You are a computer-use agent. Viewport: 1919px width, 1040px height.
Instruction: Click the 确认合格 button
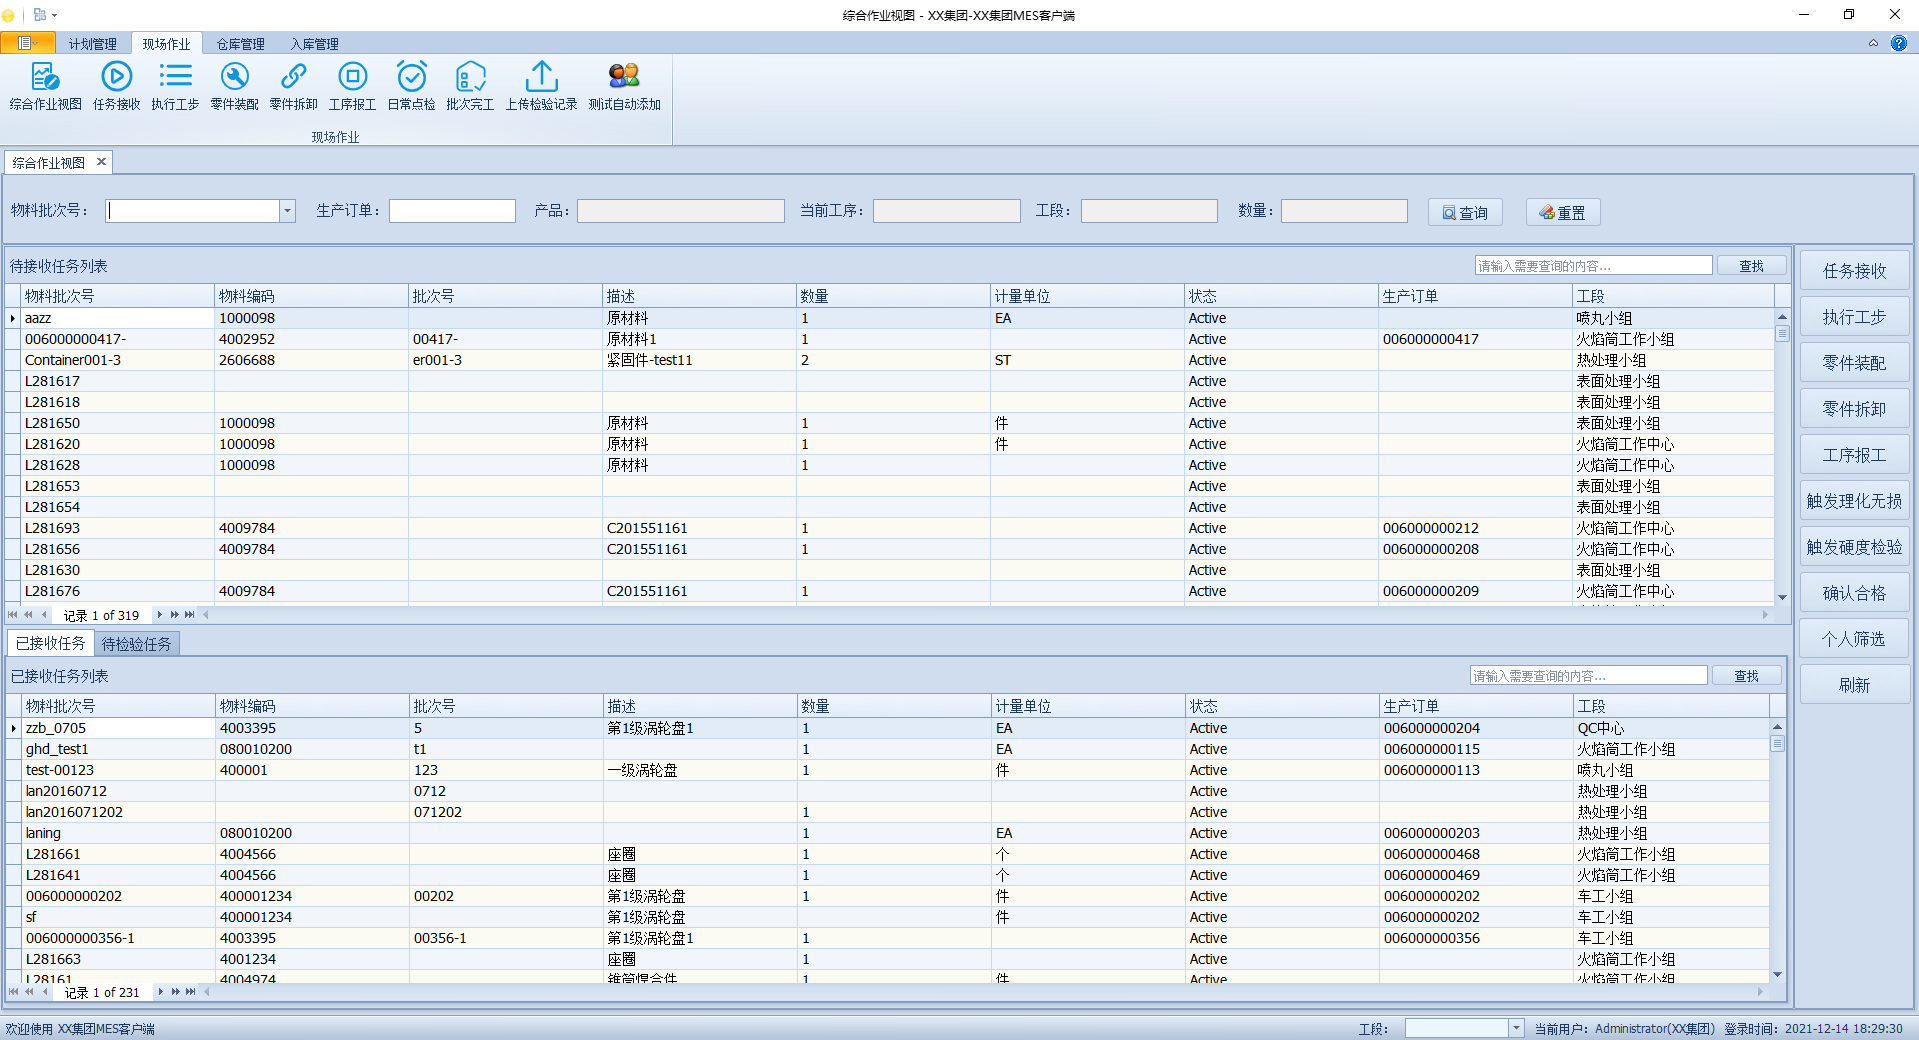(x=1854, y=593)
